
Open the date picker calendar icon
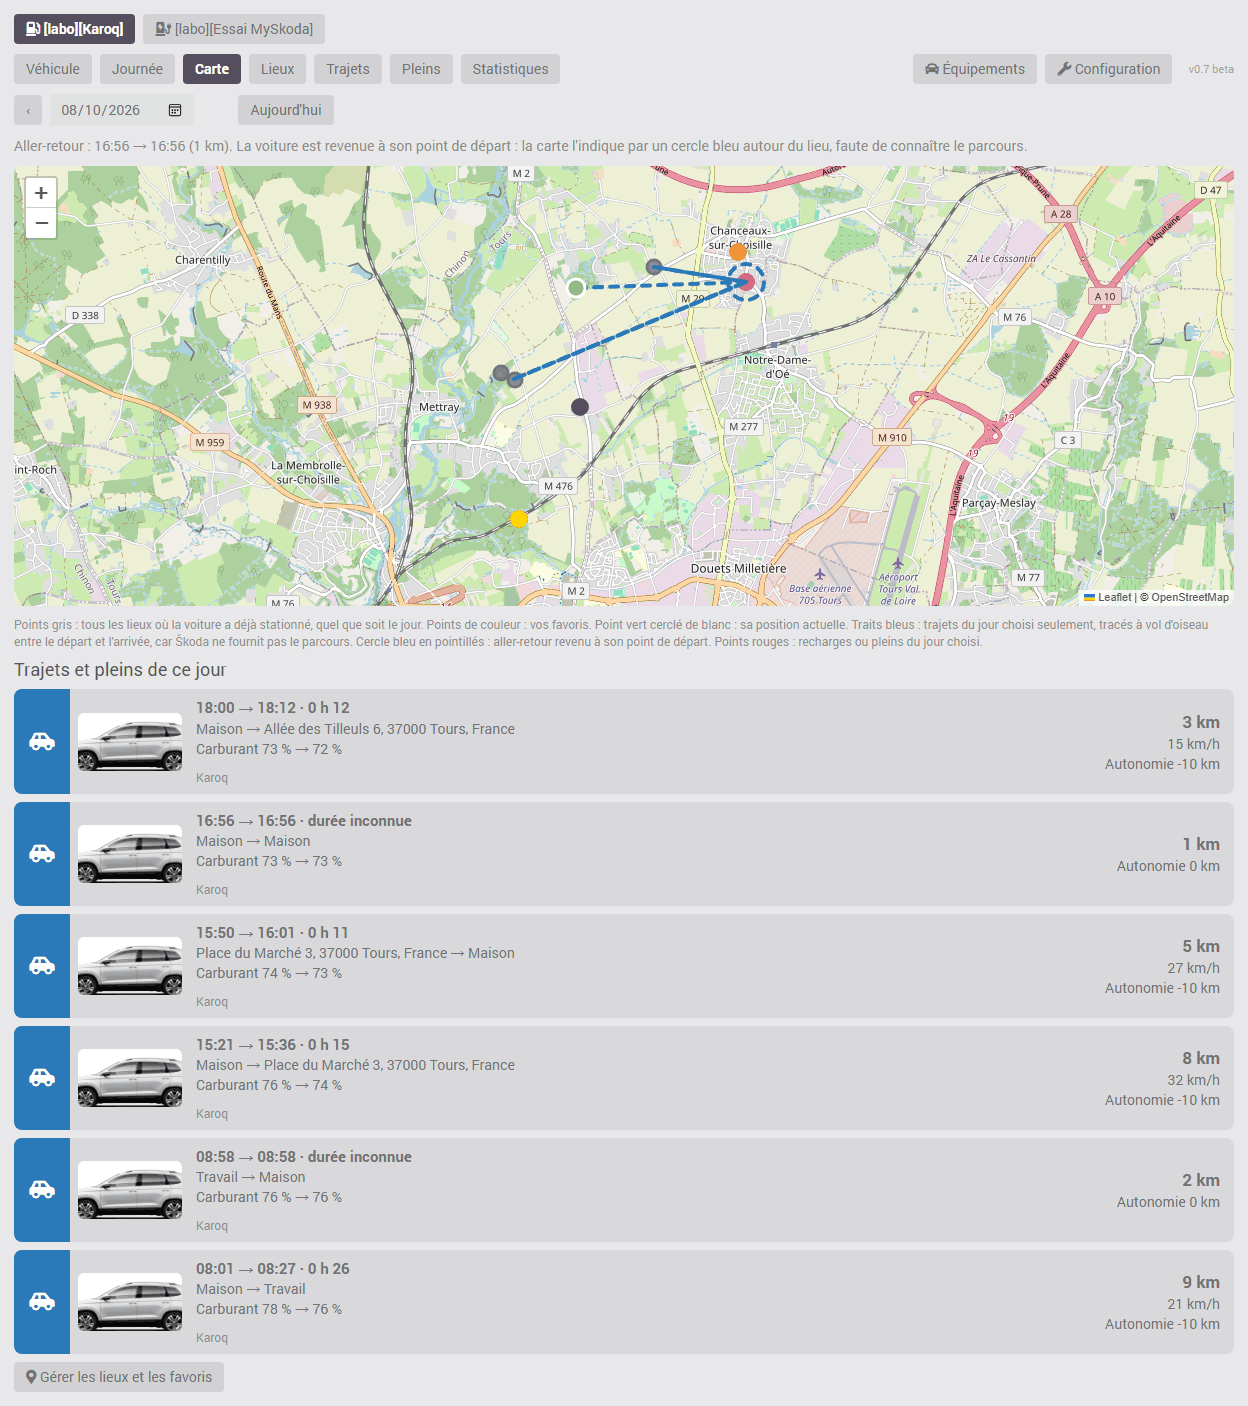click(x=175, y=110)
